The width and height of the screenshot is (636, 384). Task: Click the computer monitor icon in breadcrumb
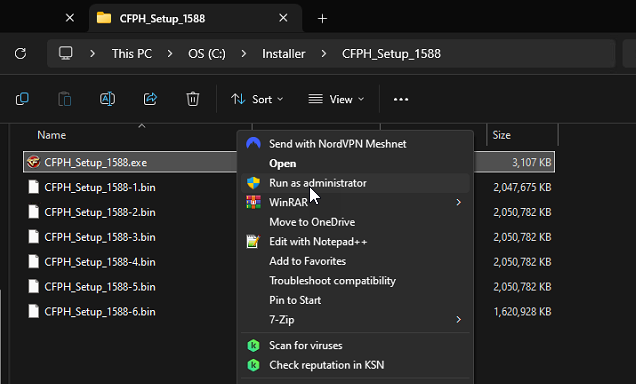click(x=65, y=53)
